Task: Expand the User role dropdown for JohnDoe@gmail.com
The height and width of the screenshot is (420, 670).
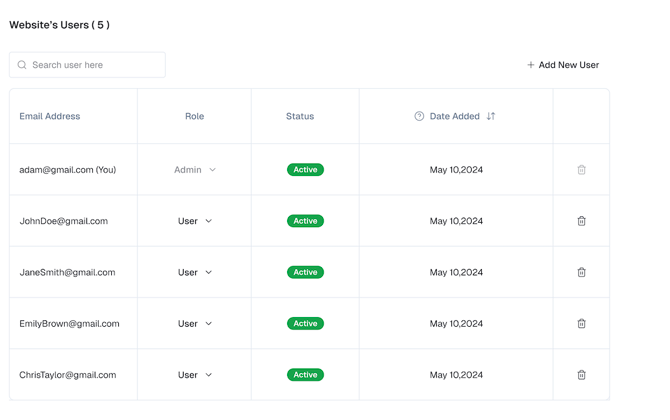Action: pos(195,221)
